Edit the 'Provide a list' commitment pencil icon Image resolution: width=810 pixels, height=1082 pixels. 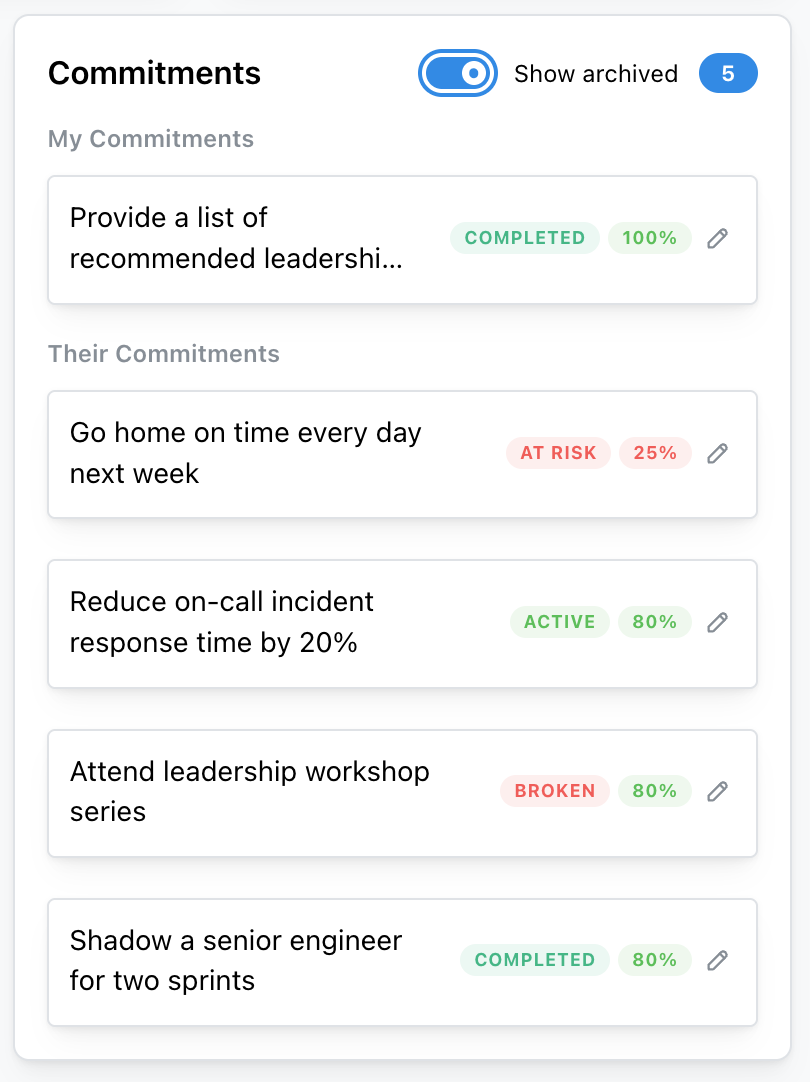point(717,238)
